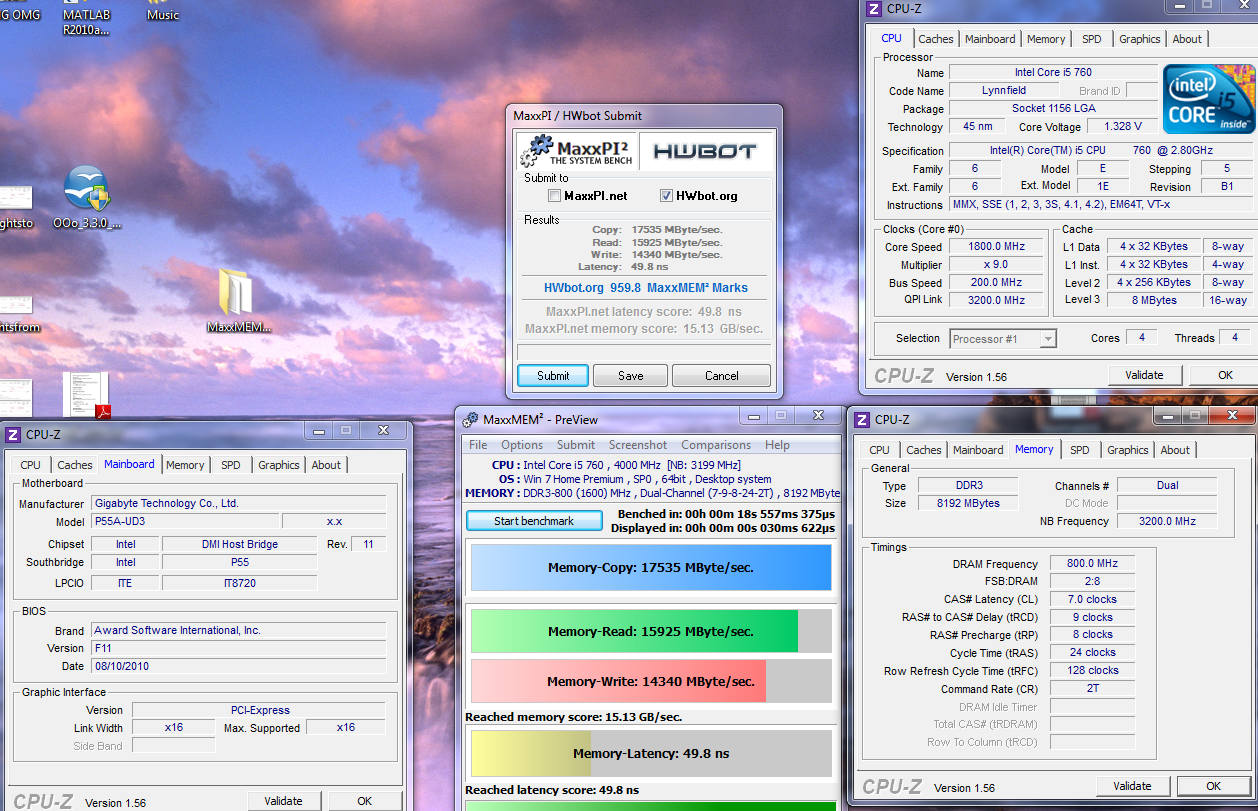The height and width of the screenshot is (811, 1258).
Task: Click the Memory-Copy result bar
Action: coord(651,568)
